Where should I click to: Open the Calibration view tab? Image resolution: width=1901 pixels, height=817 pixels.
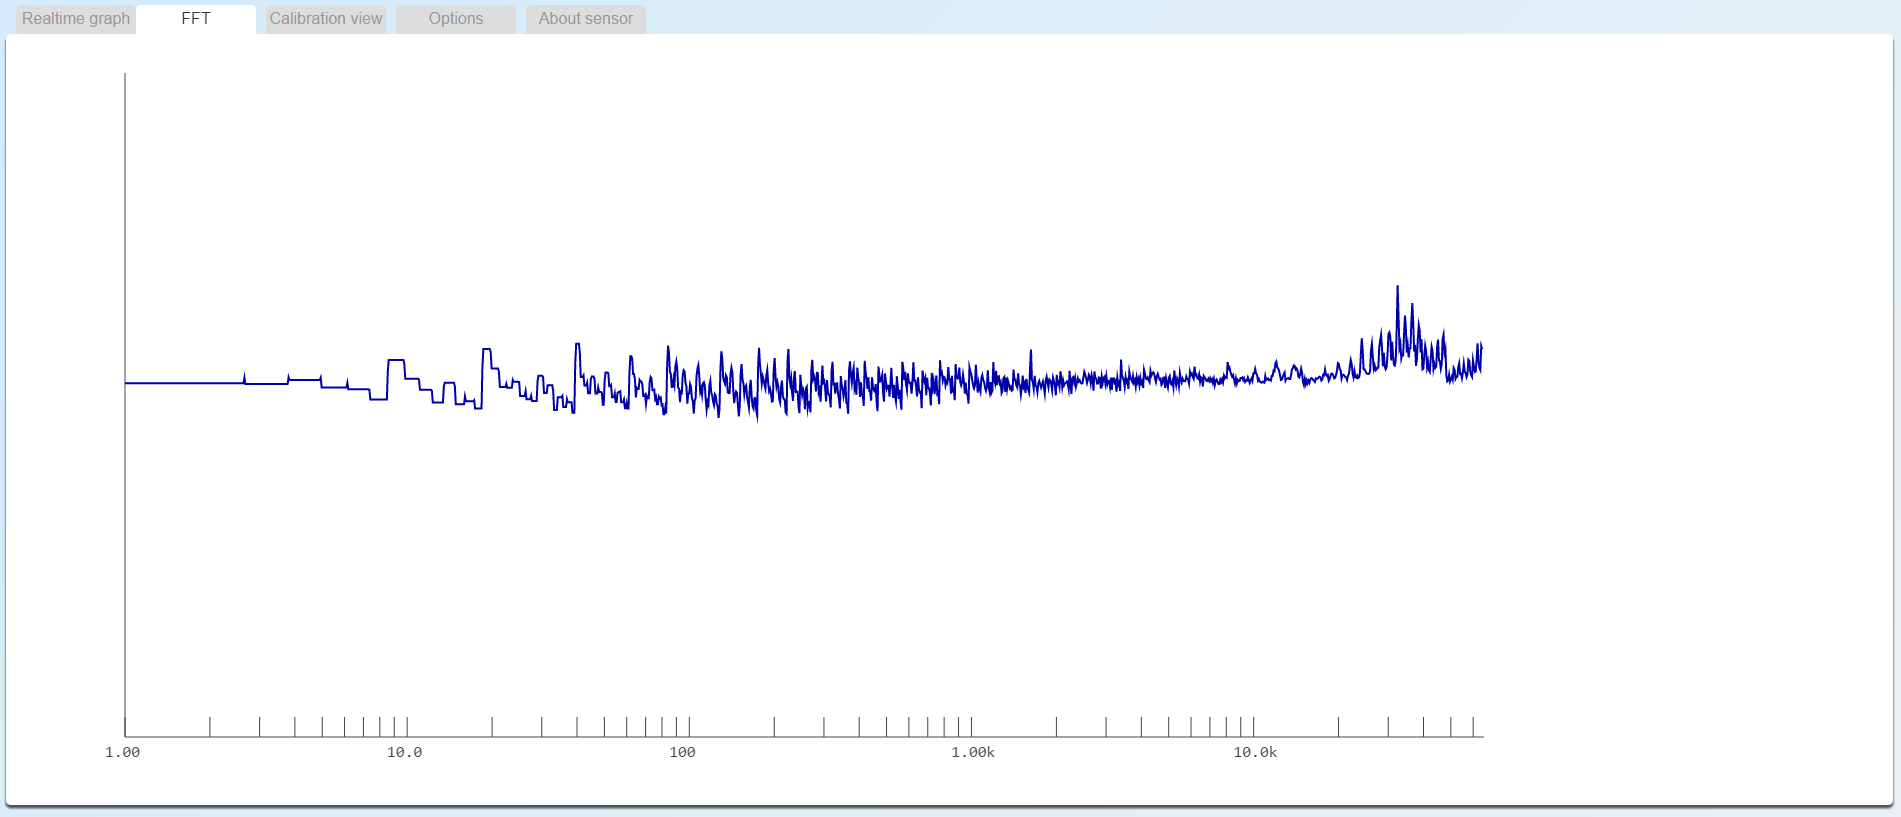[x=326, y=19]
